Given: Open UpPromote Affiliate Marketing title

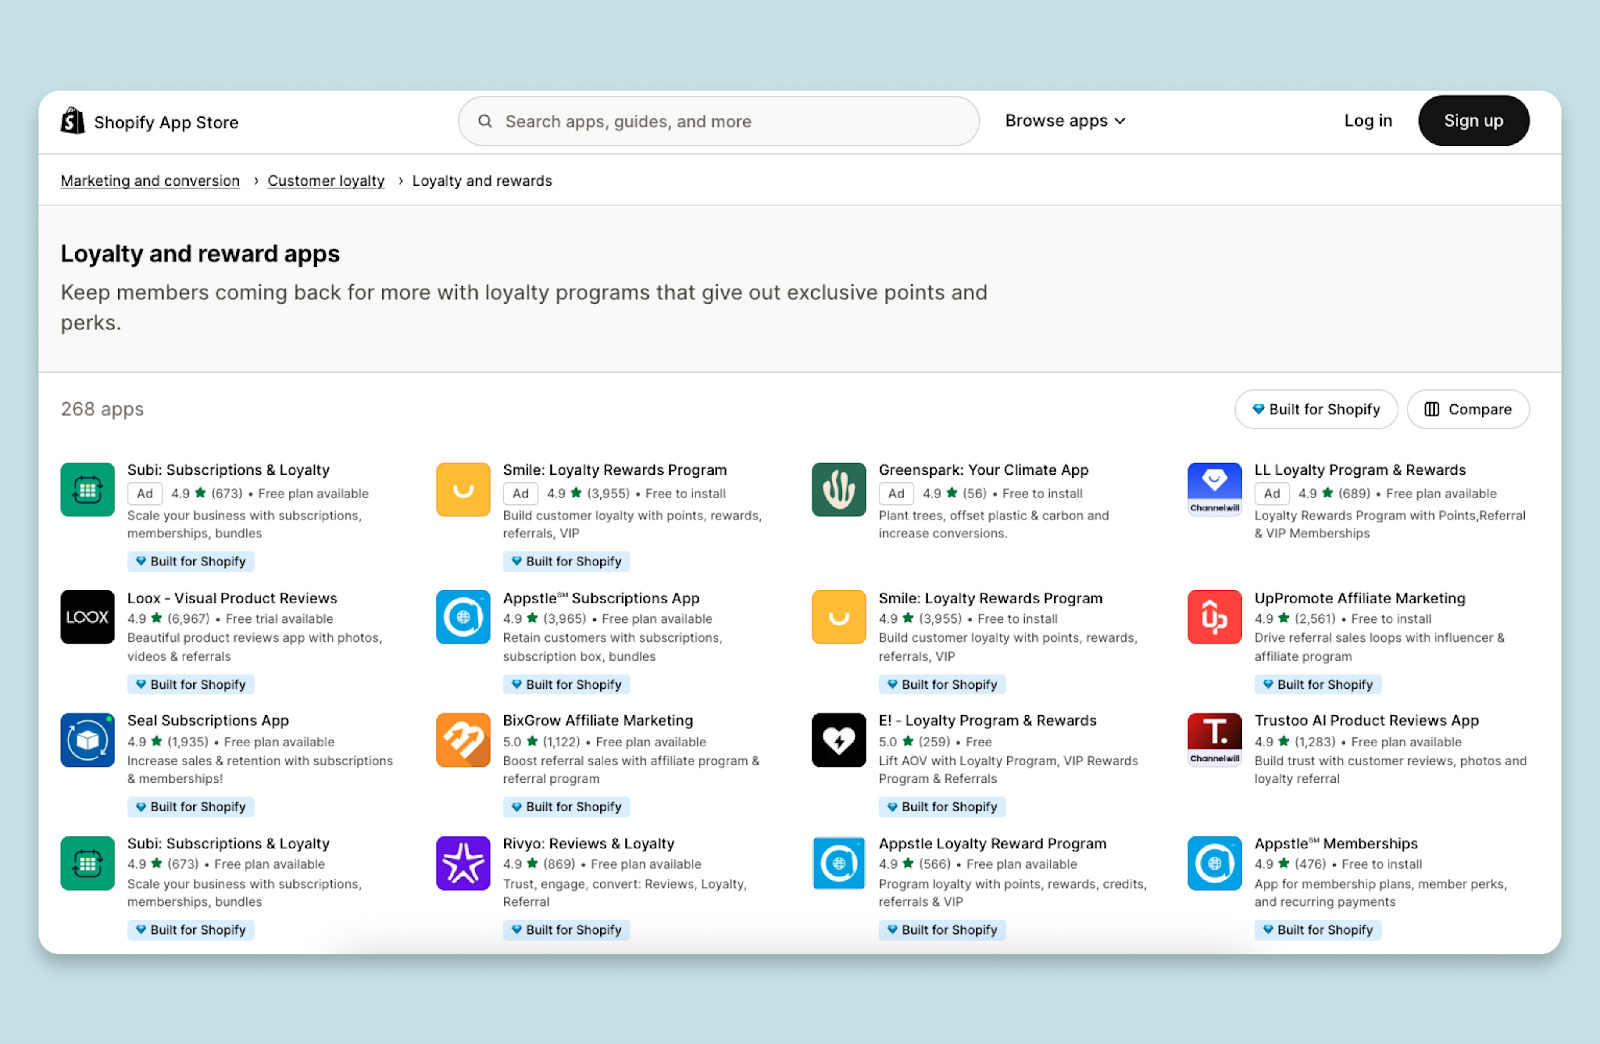Looking at the screenshot, I should 1359,598.
